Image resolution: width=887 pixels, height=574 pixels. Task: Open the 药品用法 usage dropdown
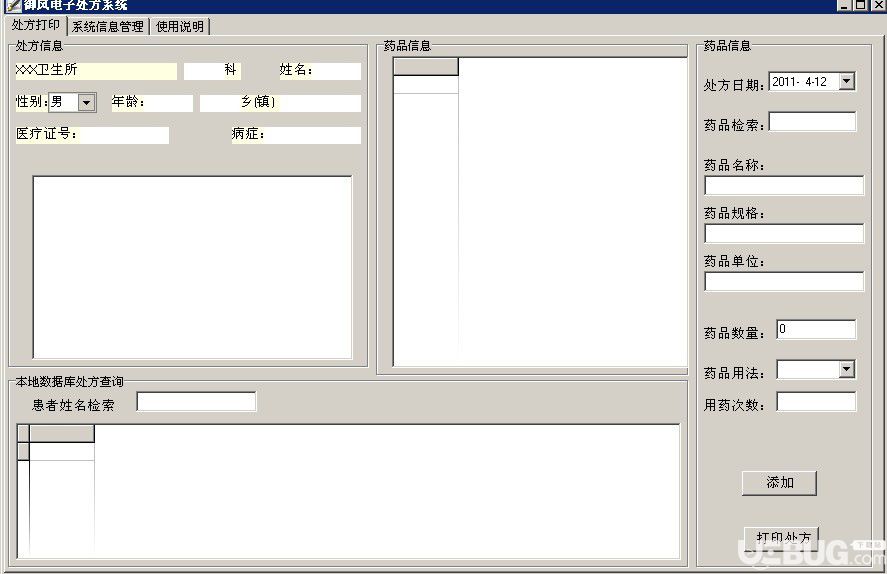[846, 370]
